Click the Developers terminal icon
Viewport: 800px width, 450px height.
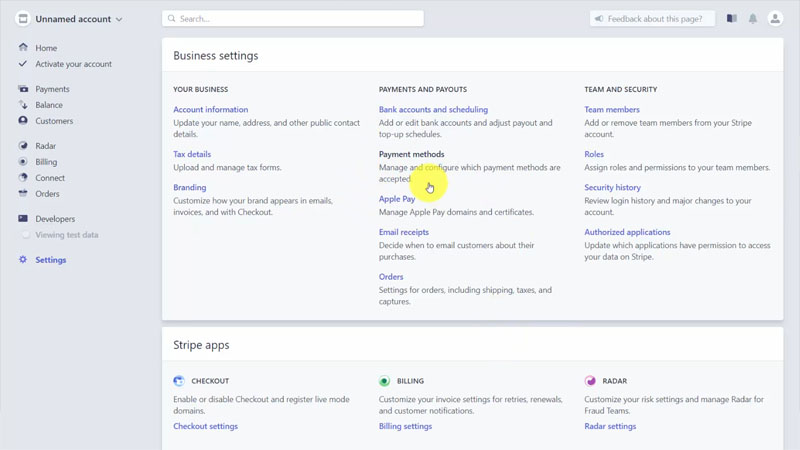23,219
